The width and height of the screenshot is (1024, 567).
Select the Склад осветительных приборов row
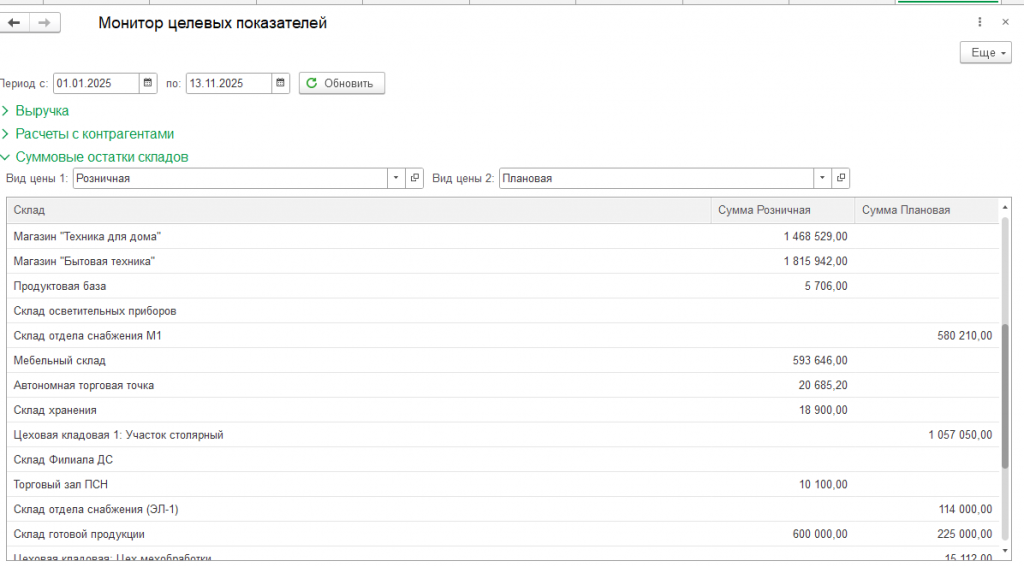point(503,311)
